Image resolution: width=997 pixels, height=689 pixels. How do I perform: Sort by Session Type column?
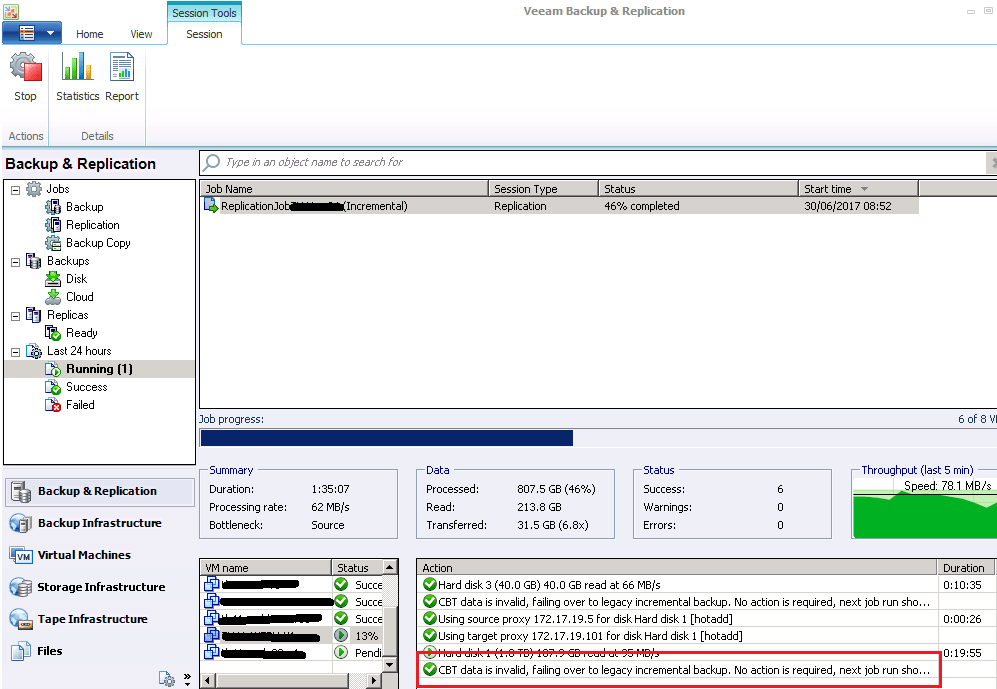[x=543, y=189]
